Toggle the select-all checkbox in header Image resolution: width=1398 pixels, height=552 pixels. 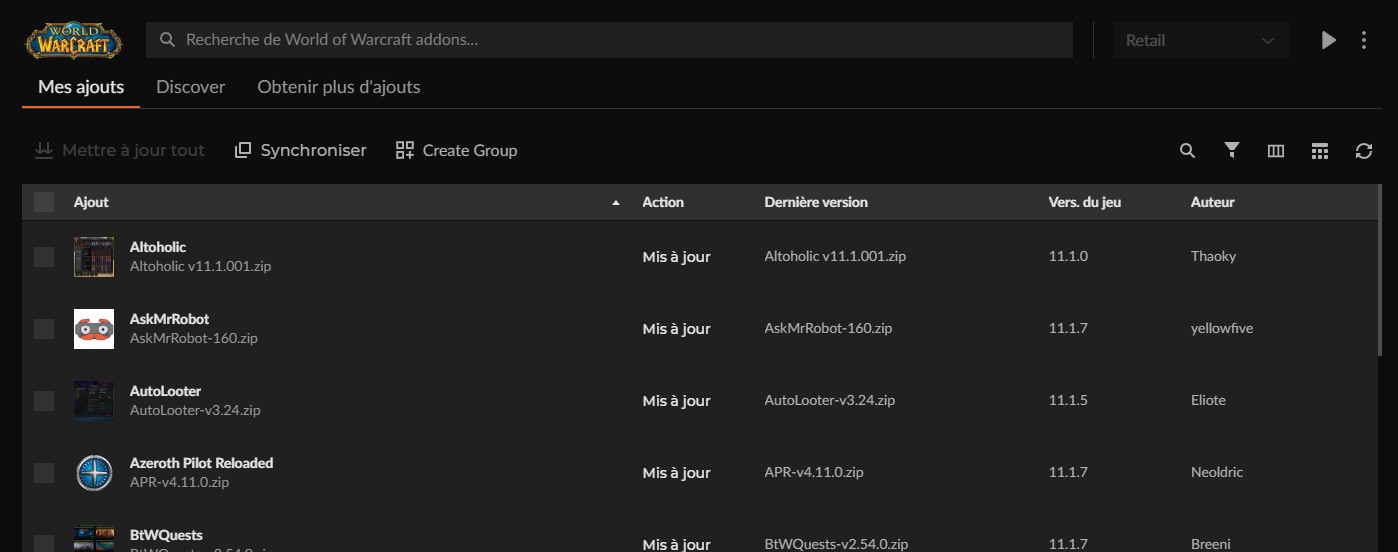click(x=44, y=202)
